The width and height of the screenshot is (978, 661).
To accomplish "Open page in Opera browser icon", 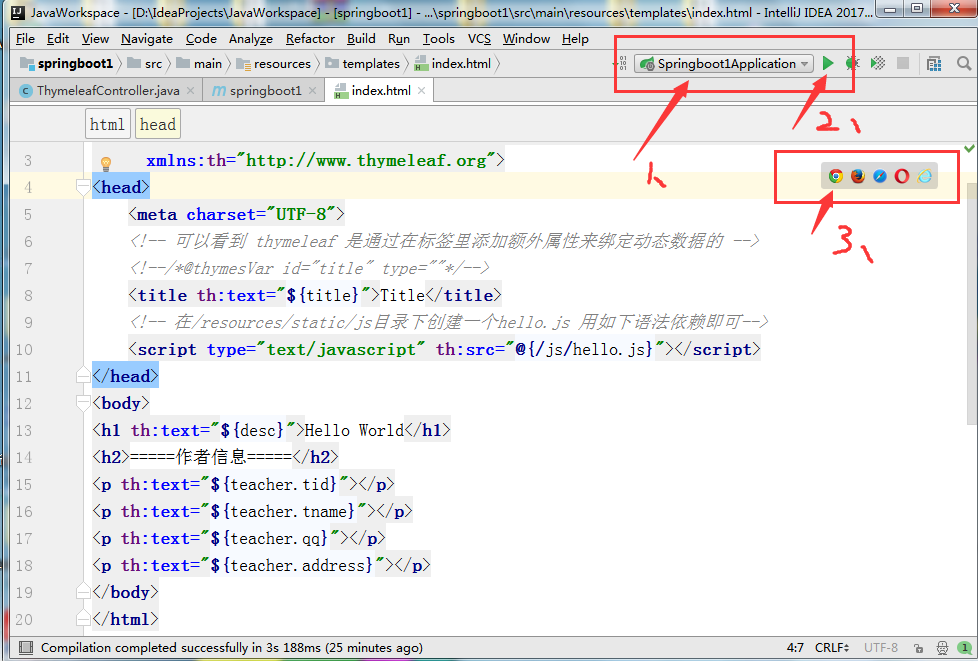I will point(901,176).
